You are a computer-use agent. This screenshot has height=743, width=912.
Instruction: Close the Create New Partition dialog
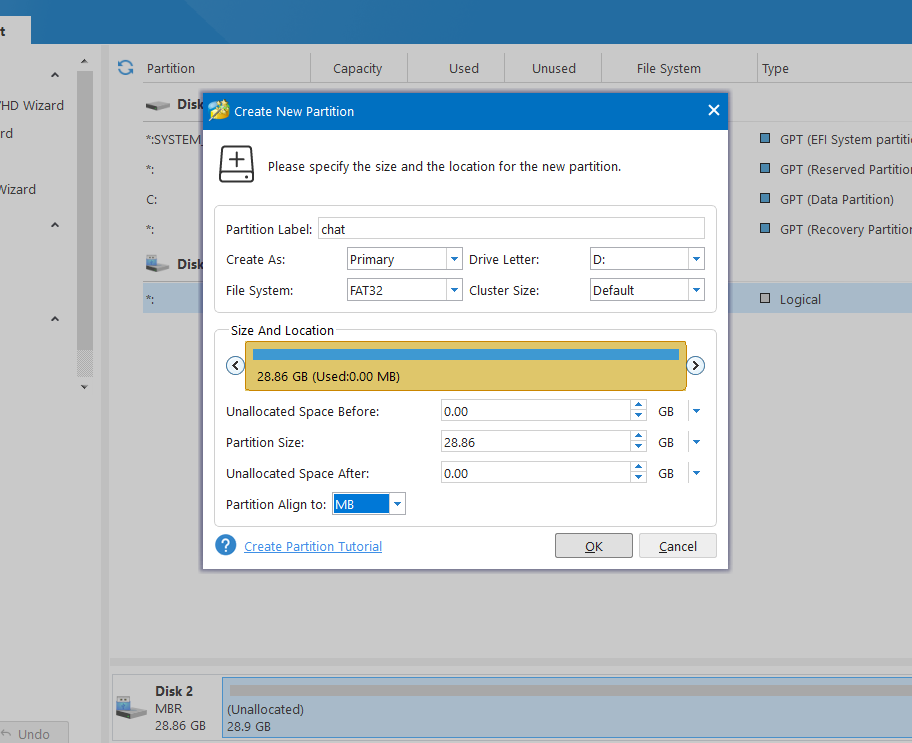(x=713, y=111)
